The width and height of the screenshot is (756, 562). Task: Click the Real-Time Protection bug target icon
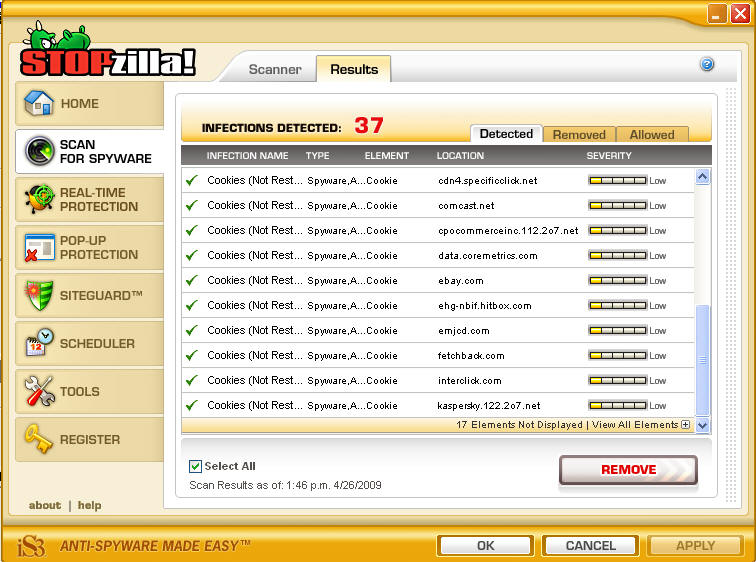point(39,199)
